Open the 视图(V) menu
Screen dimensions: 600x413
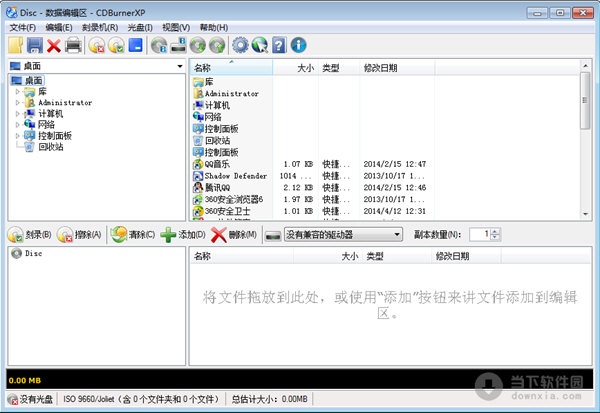tap(176, 28)
